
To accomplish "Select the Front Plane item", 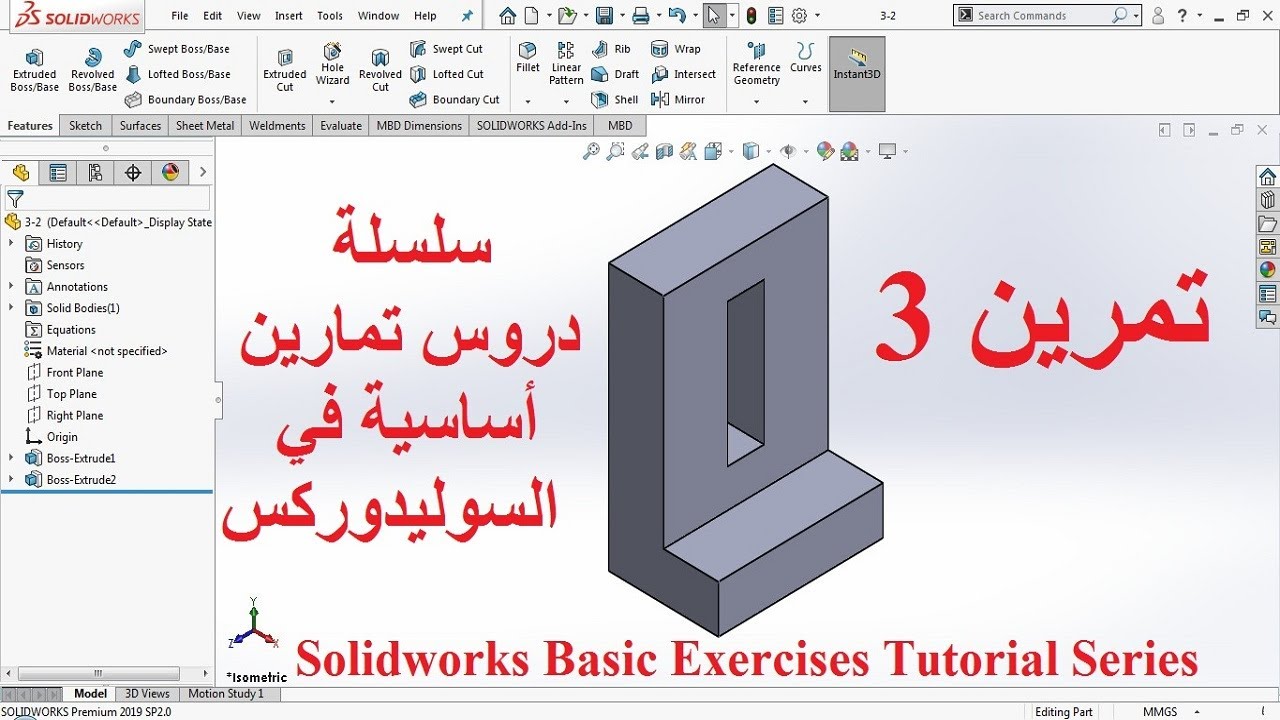I will tap(64, 372).
